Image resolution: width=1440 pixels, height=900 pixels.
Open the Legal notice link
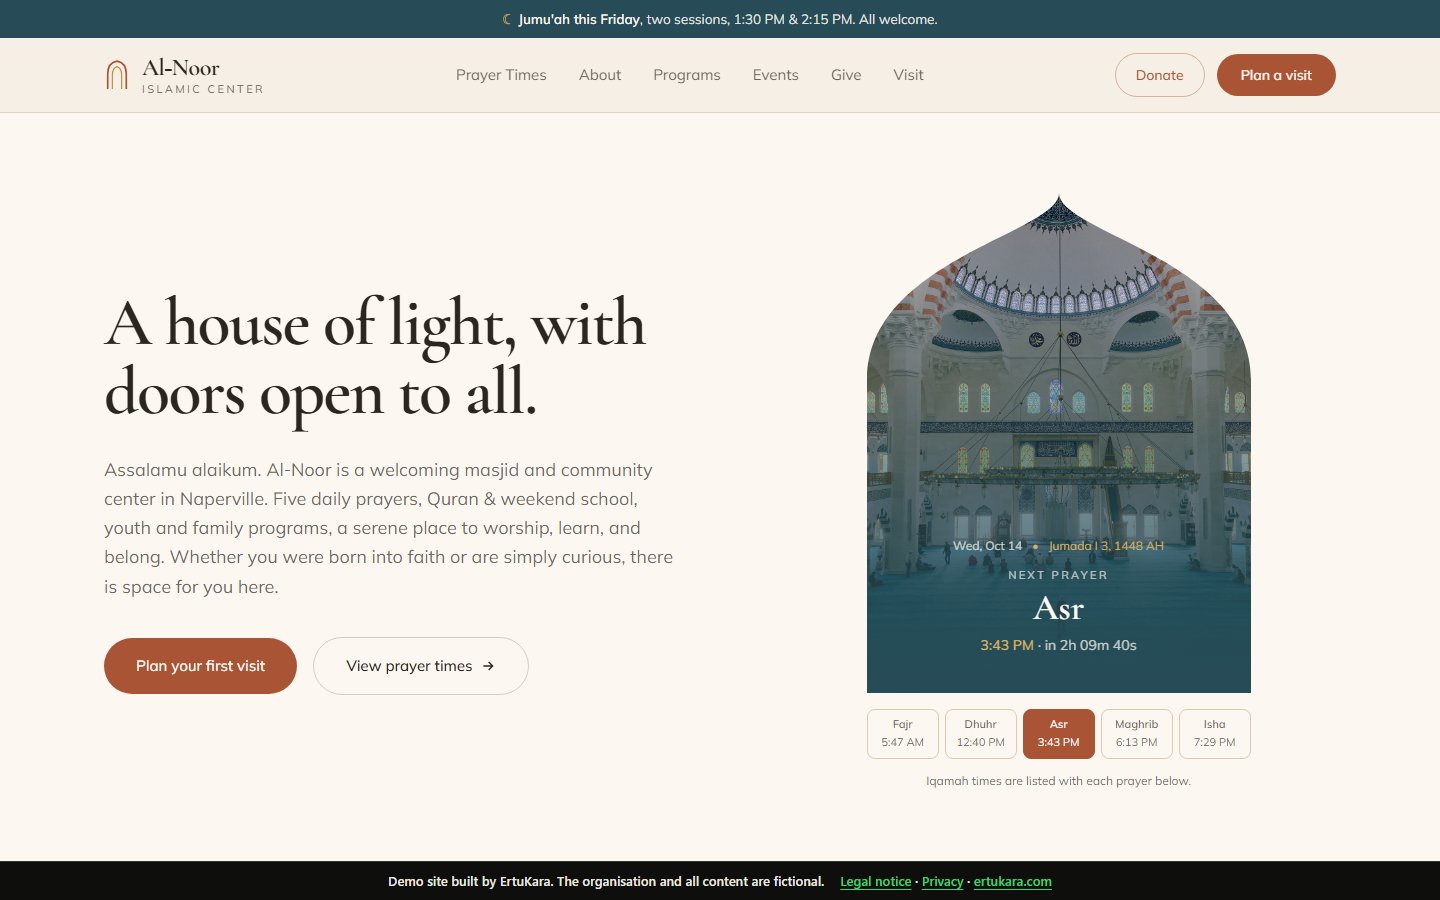(x=875, y=882)
